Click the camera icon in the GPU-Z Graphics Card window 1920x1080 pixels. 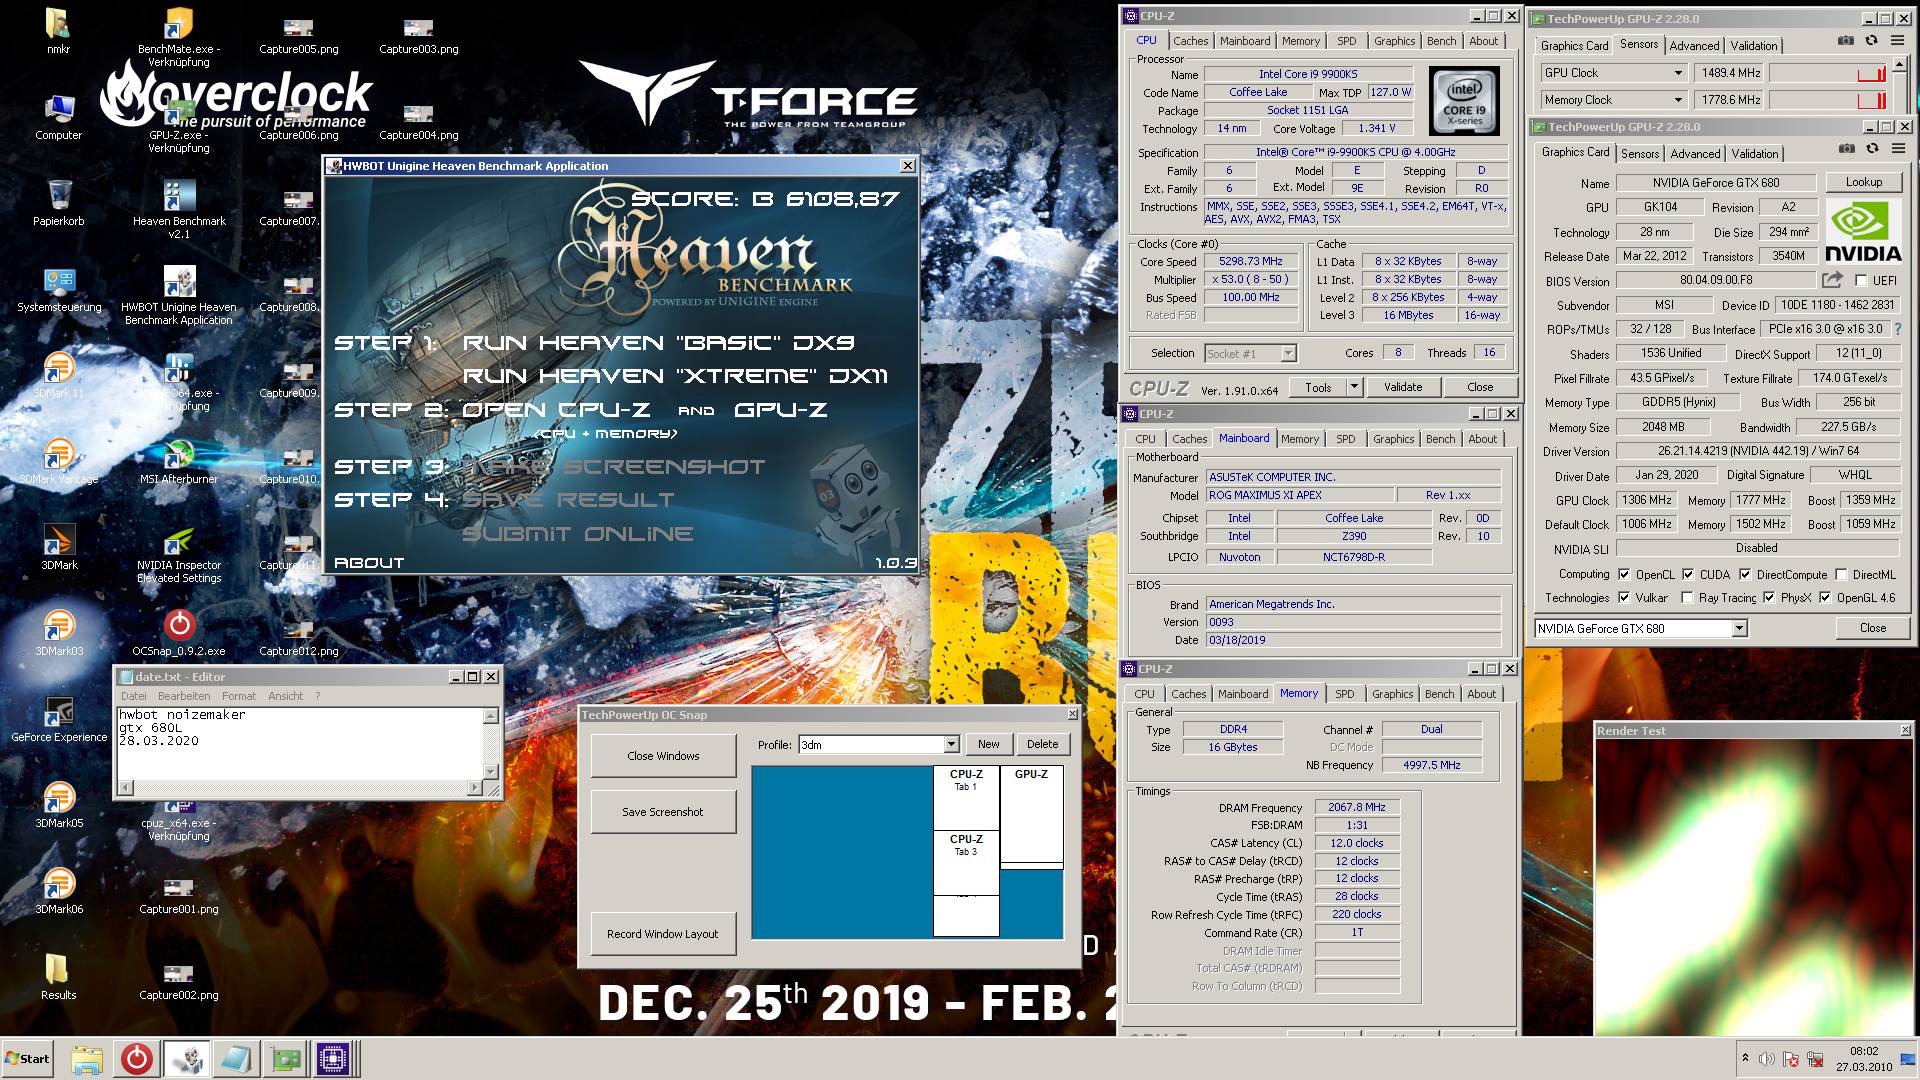coord(1846,149)
